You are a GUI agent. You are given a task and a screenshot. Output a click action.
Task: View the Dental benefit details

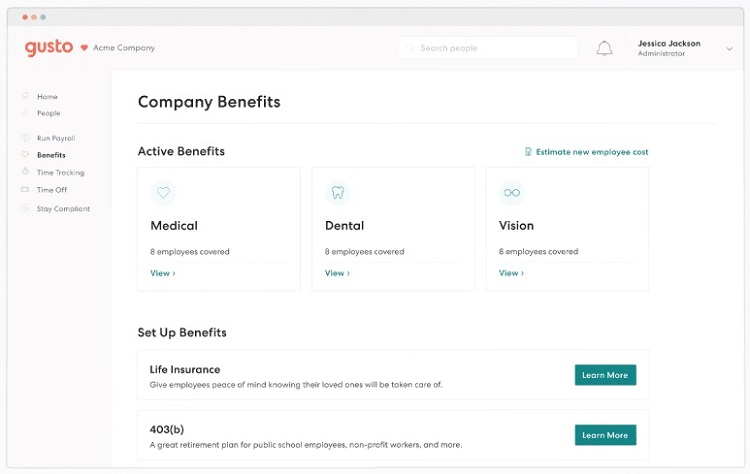click(x=337, y=273)
